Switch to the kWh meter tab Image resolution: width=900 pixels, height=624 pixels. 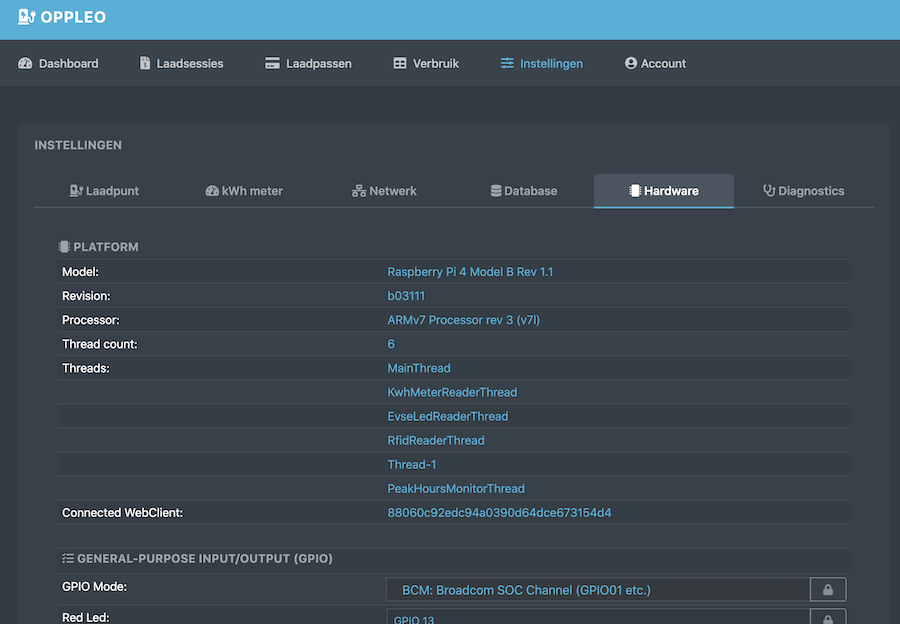tap(244, 191)
